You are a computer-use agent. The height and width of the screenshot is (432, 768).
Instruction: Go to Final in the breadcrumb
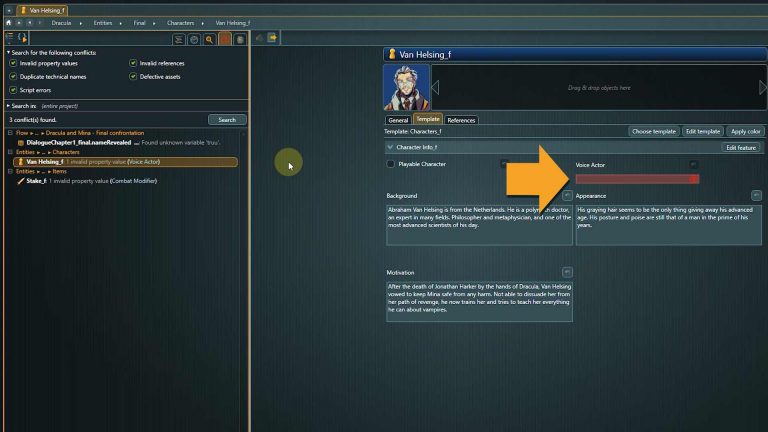tap(139, 23)
